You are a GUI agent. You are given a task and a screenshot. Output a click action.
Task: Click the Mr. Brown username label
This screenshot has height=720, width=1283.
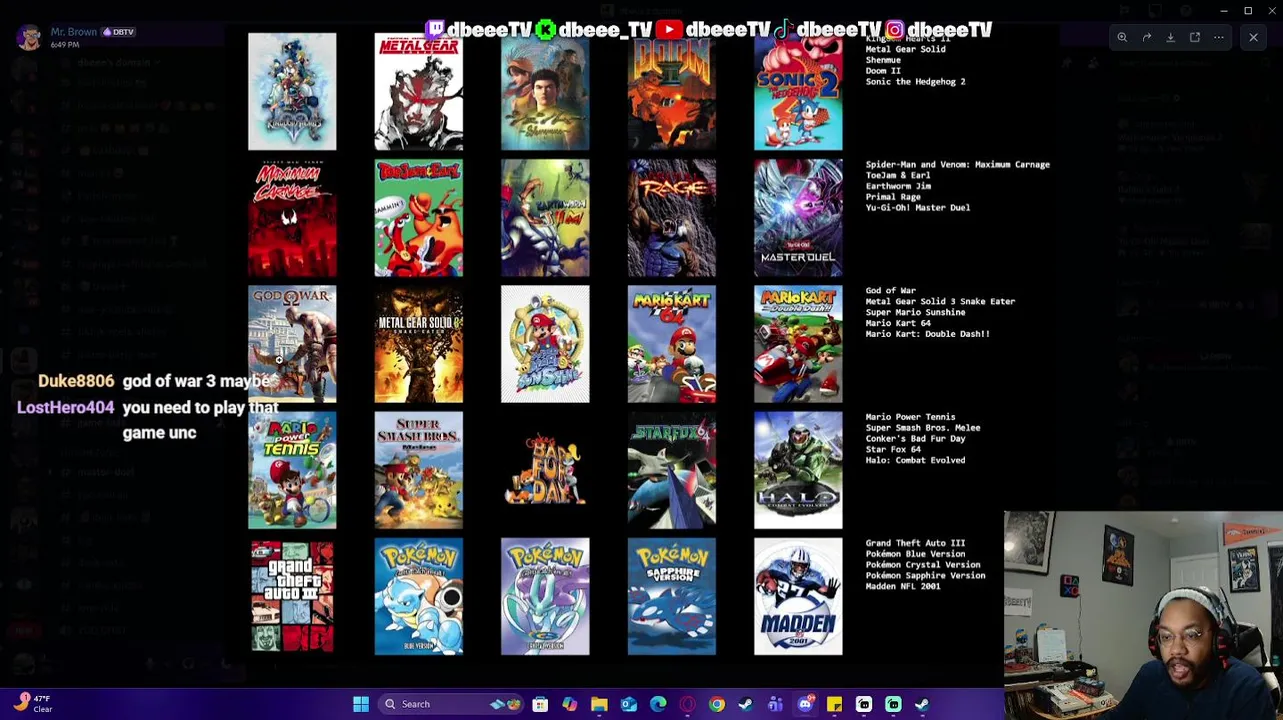coord(74,32)
